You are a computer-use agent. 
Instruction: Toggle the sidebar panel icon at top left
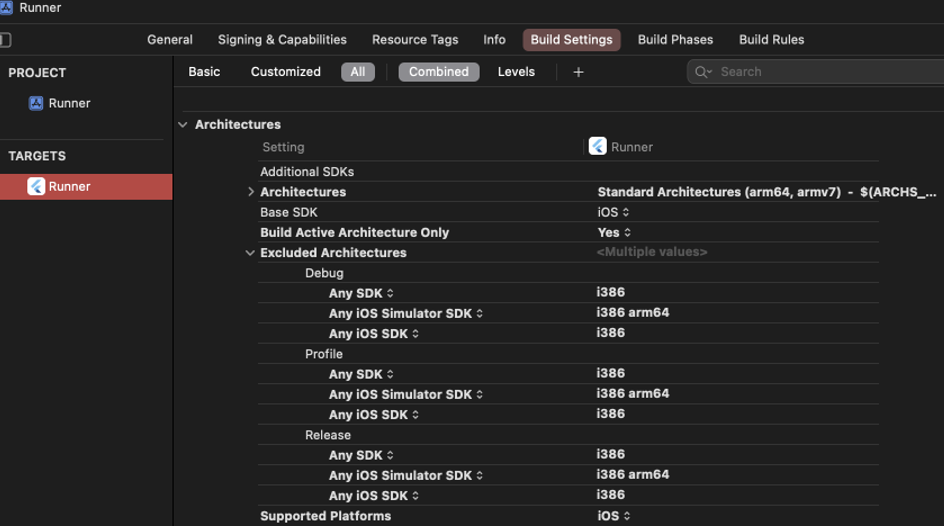(5, 40)
